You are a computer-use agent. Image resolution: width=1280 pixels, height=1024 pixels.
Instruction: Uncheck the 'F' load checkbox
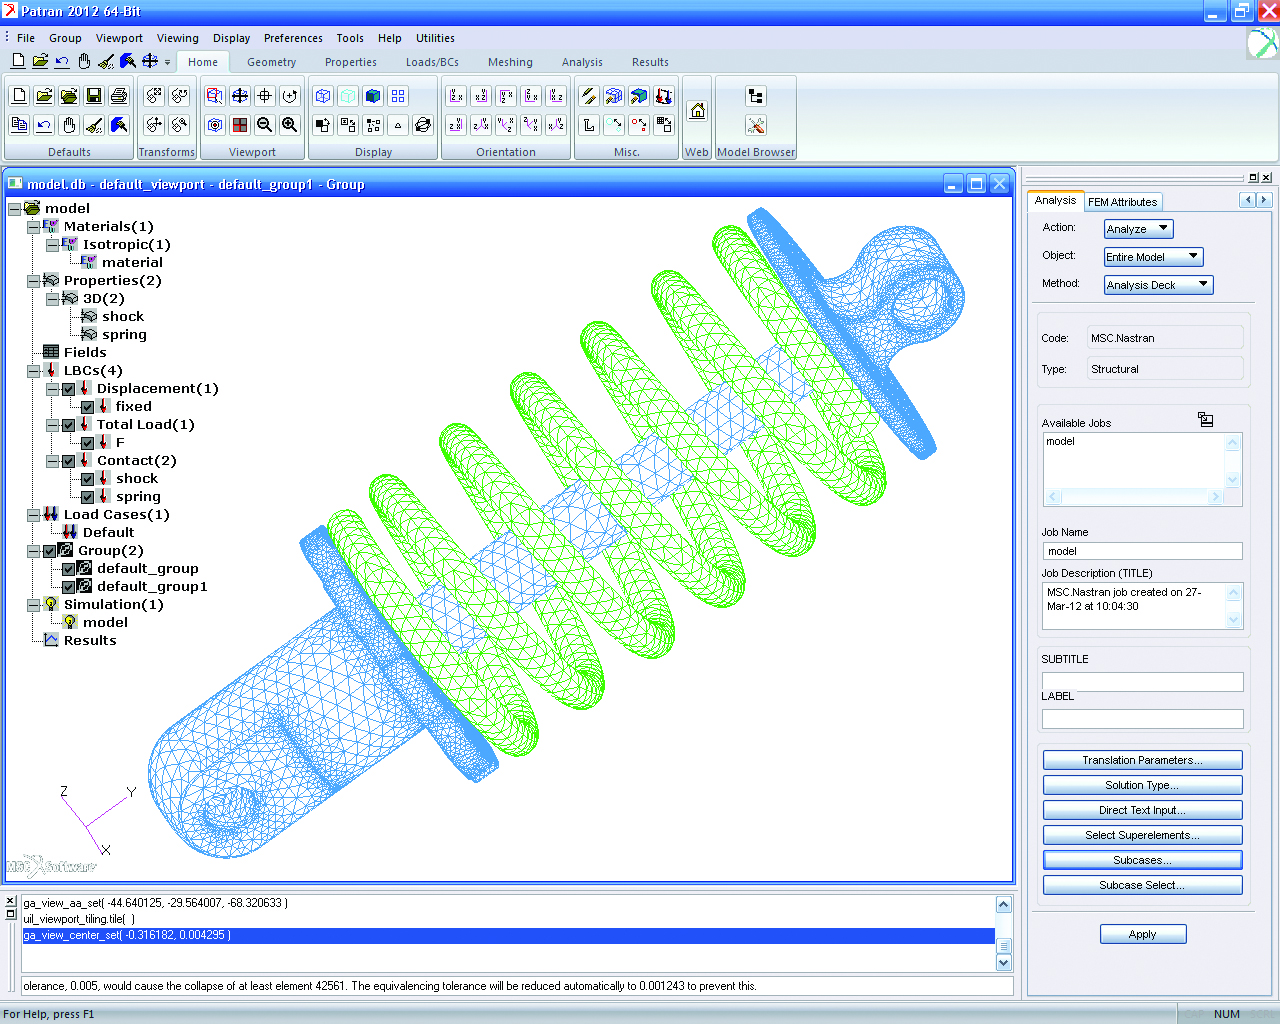[88, 443]
